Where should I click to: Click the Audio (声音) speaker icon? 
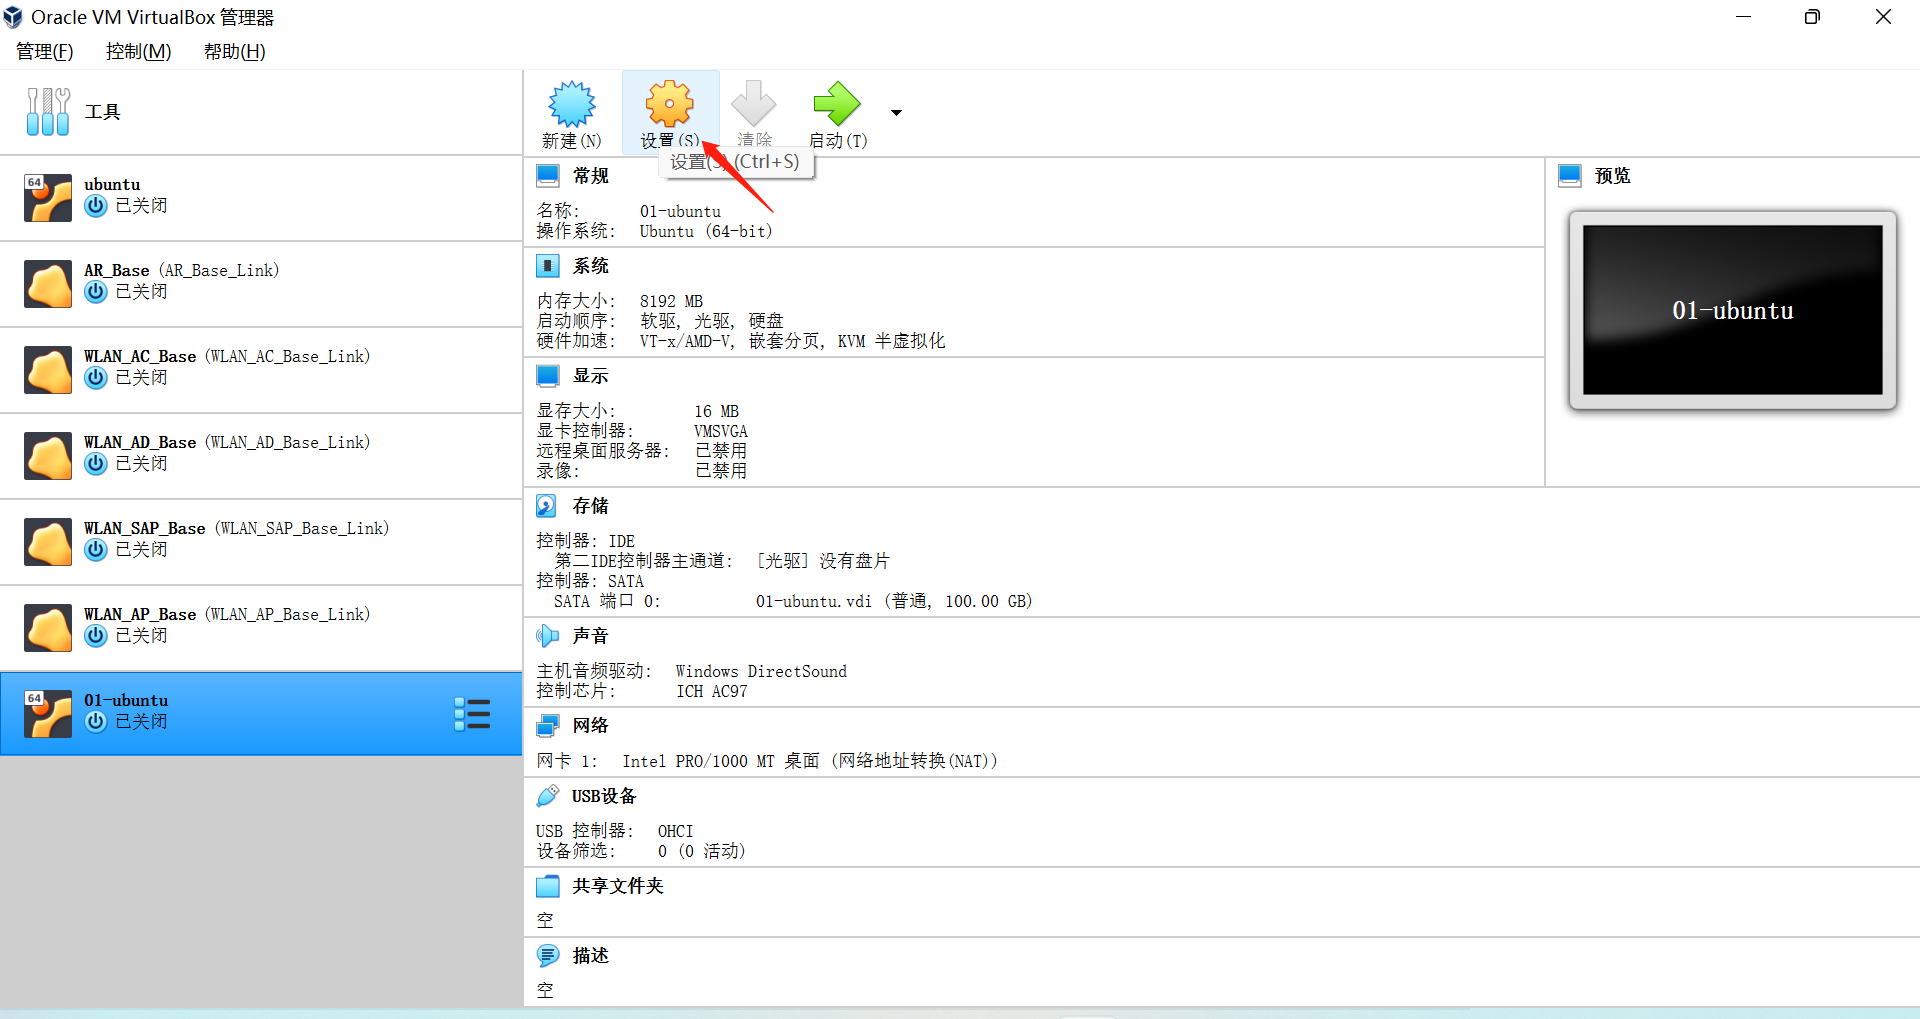tap(547, 636)
